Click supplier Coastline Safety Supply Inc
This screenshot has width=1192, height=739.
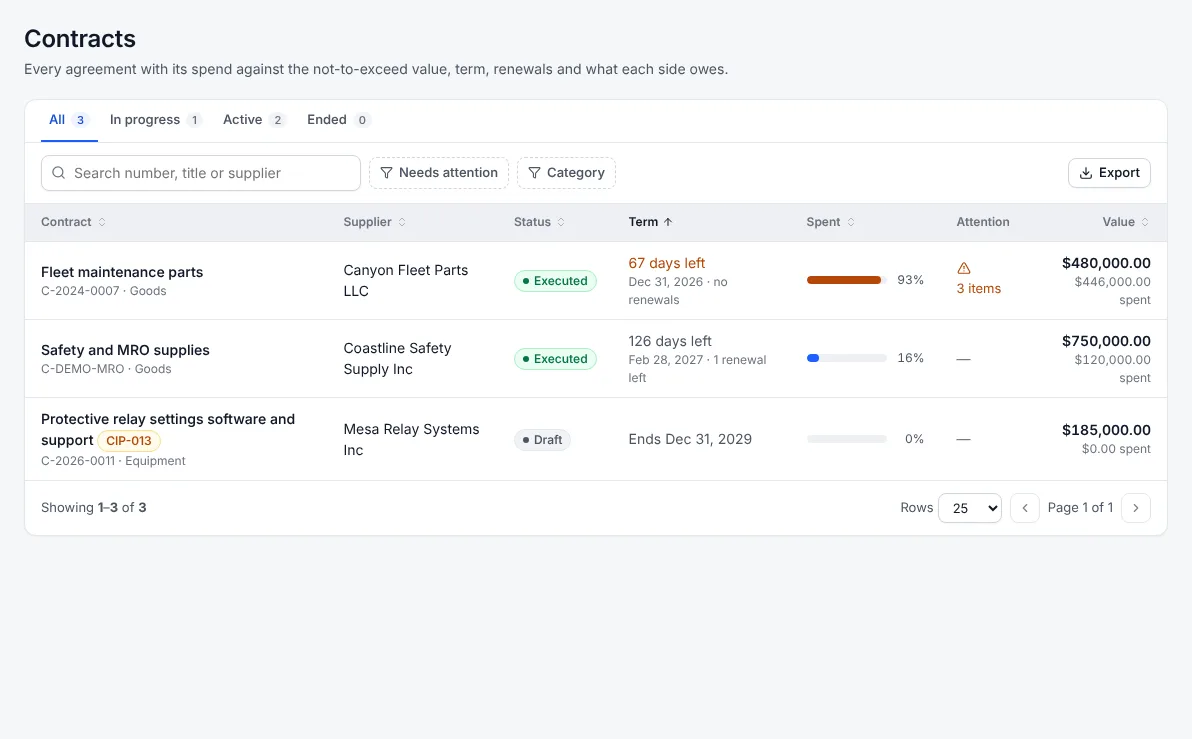tap(398, 359)
